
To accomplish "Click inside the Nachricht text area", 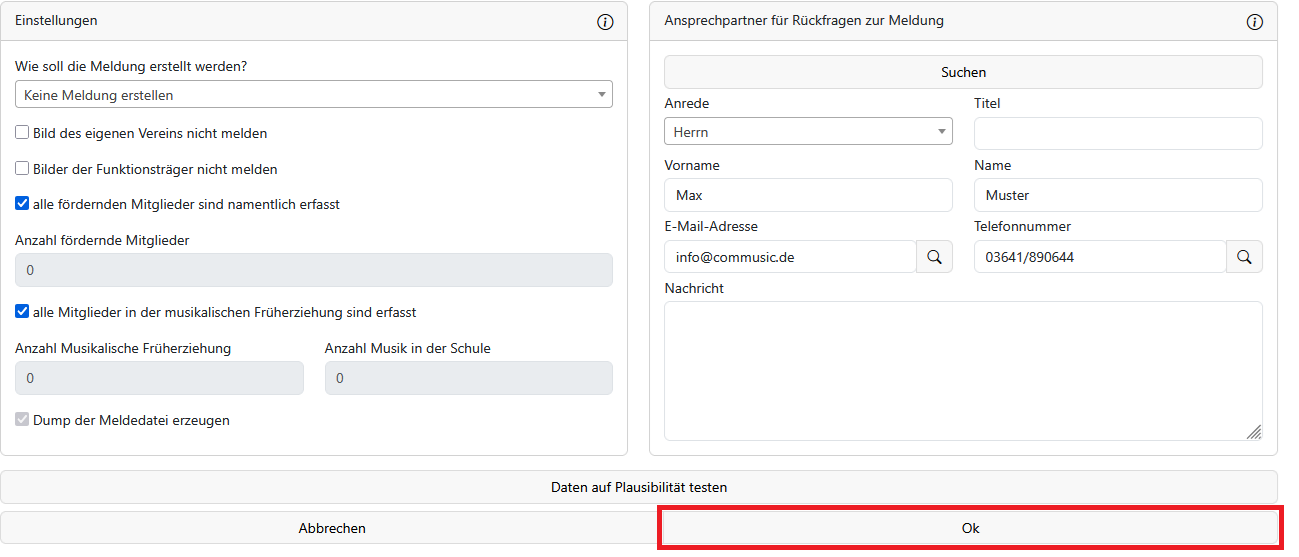I will point(962,370).
